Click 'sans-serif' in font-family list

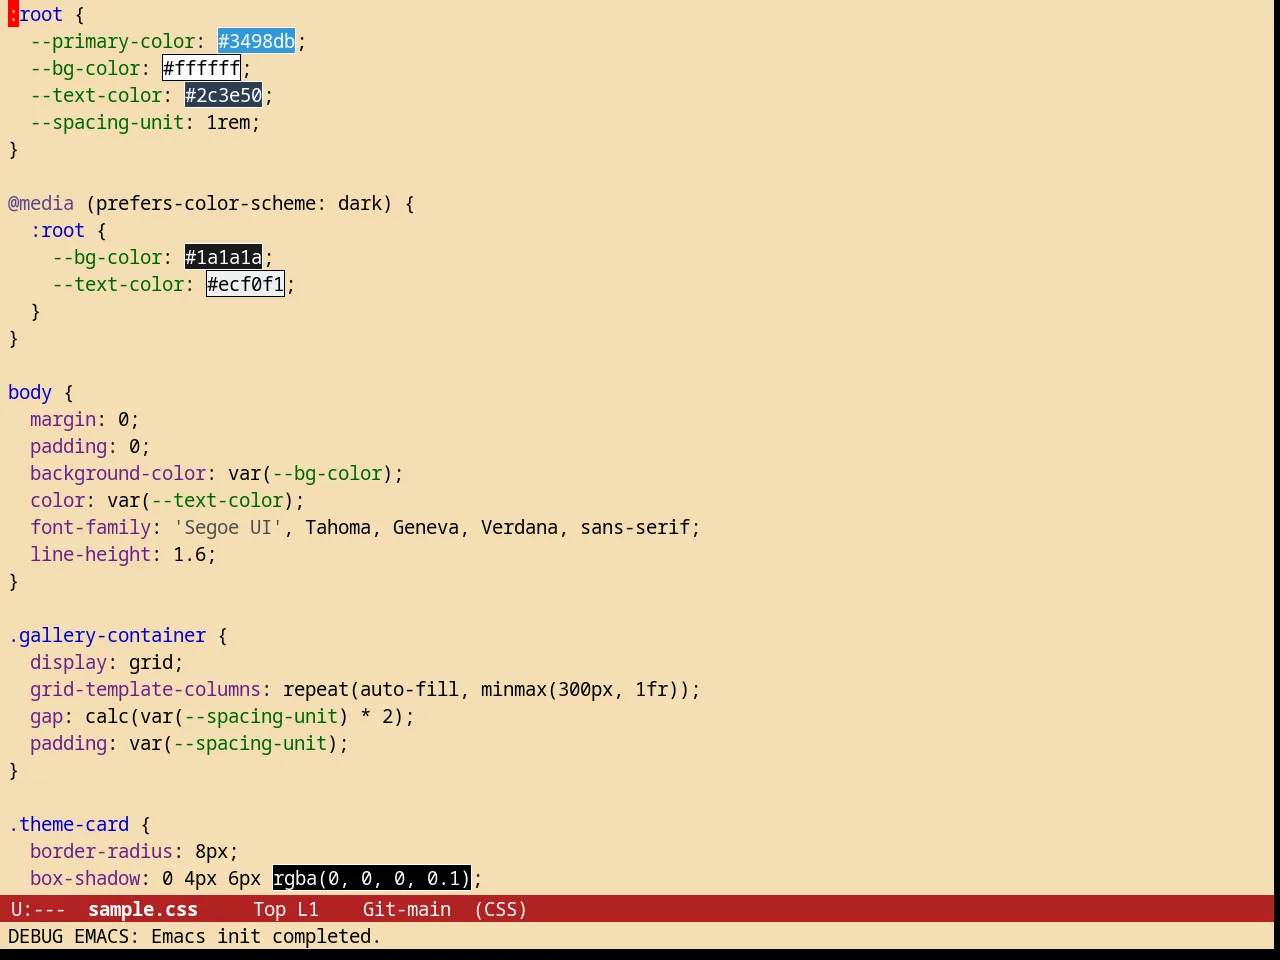[635, 527]
